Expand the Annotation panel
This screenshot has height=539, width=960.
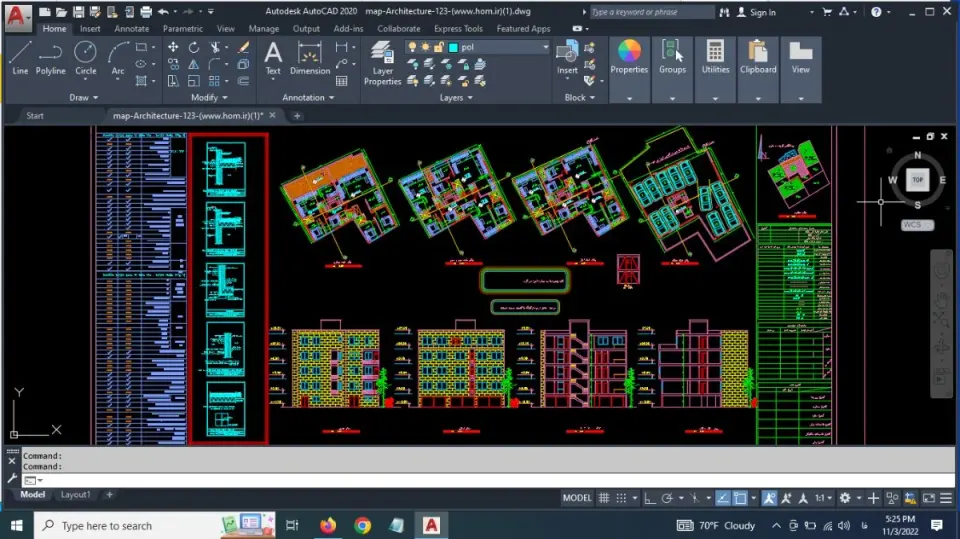coord(308,97)
